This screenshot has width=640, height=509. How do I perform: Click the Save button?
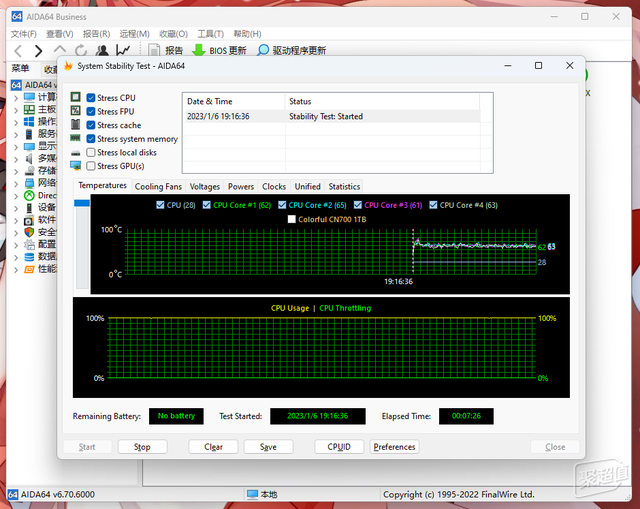coord(268,447)
